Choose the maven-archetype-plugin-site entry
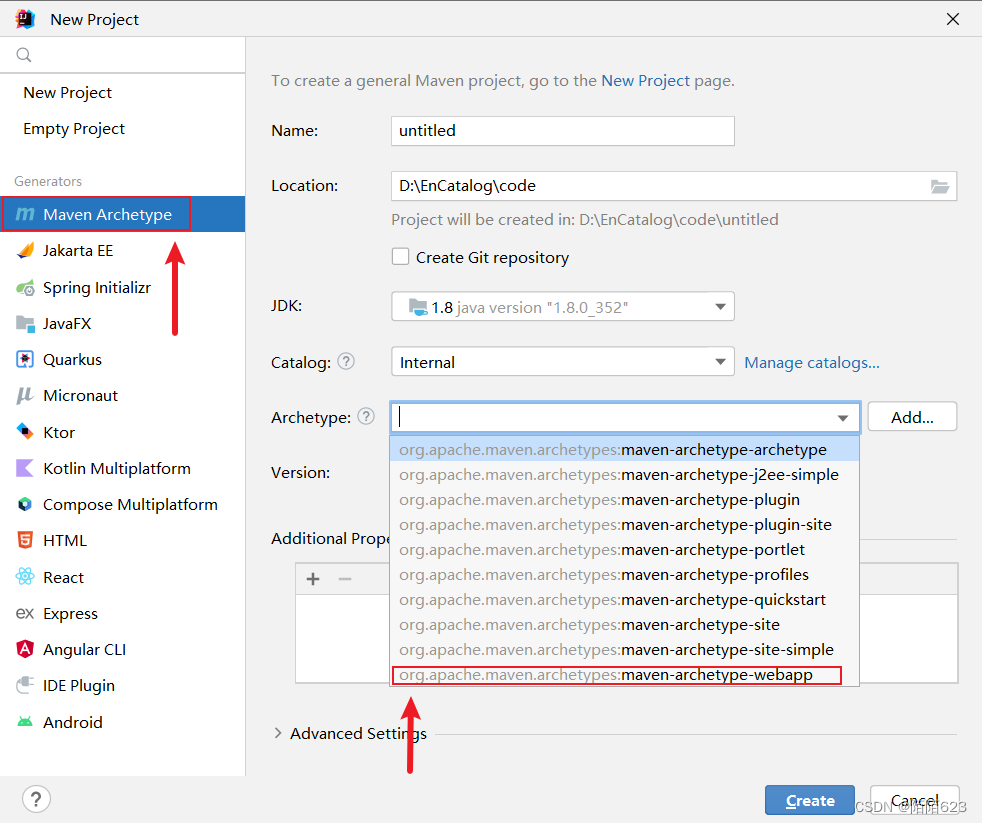Image resolution: width=982 pixels, height=823 pixels. [624, 525]
